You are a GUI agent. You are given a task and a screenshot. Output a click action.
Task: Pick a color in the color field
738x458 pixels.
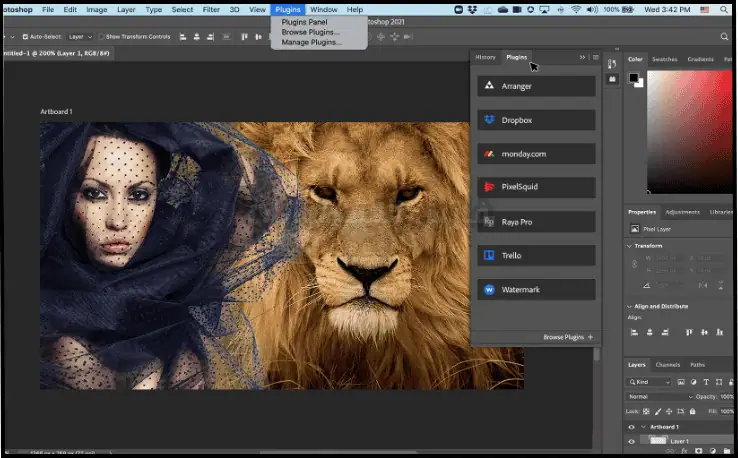coord(690,130)
